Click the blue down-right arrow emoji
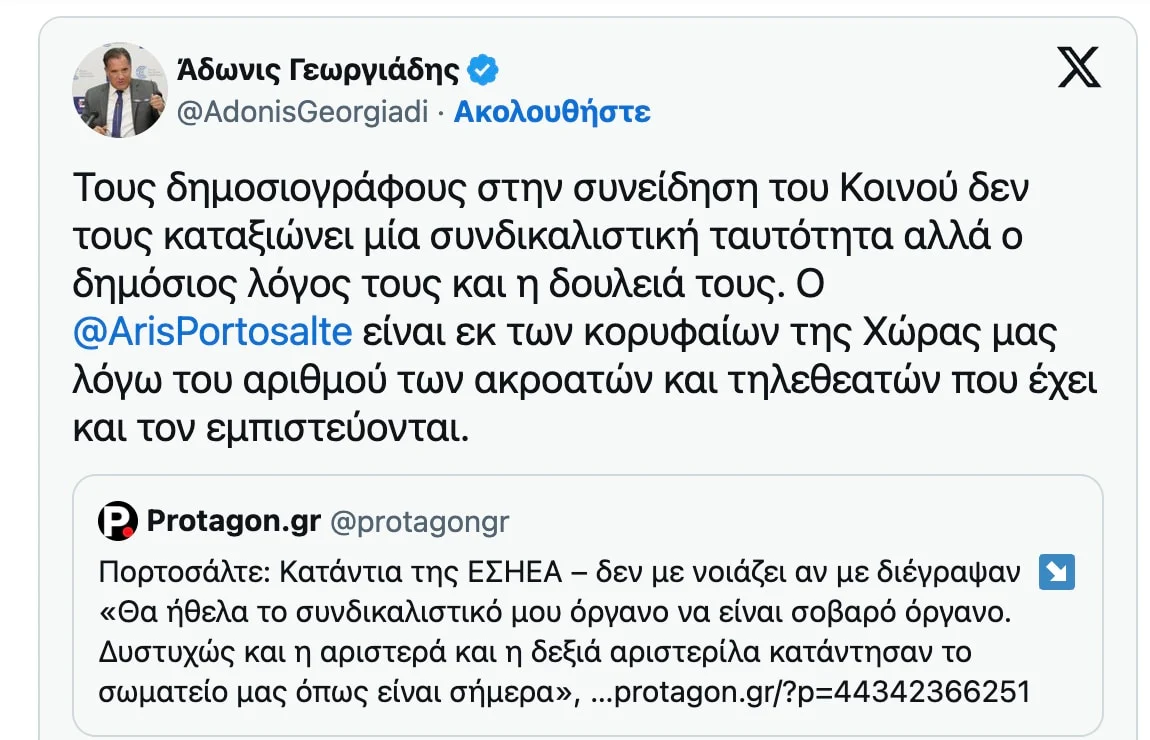 [x=1056, y=572]
